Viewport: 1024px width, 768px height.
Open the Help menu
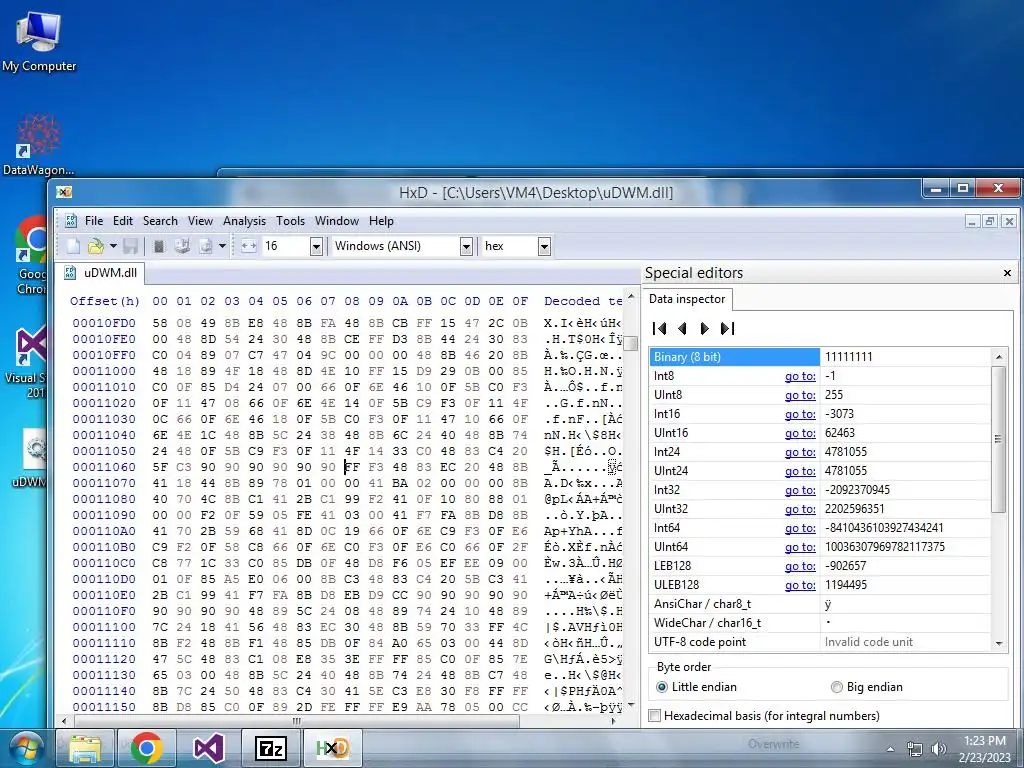(381, 221)
